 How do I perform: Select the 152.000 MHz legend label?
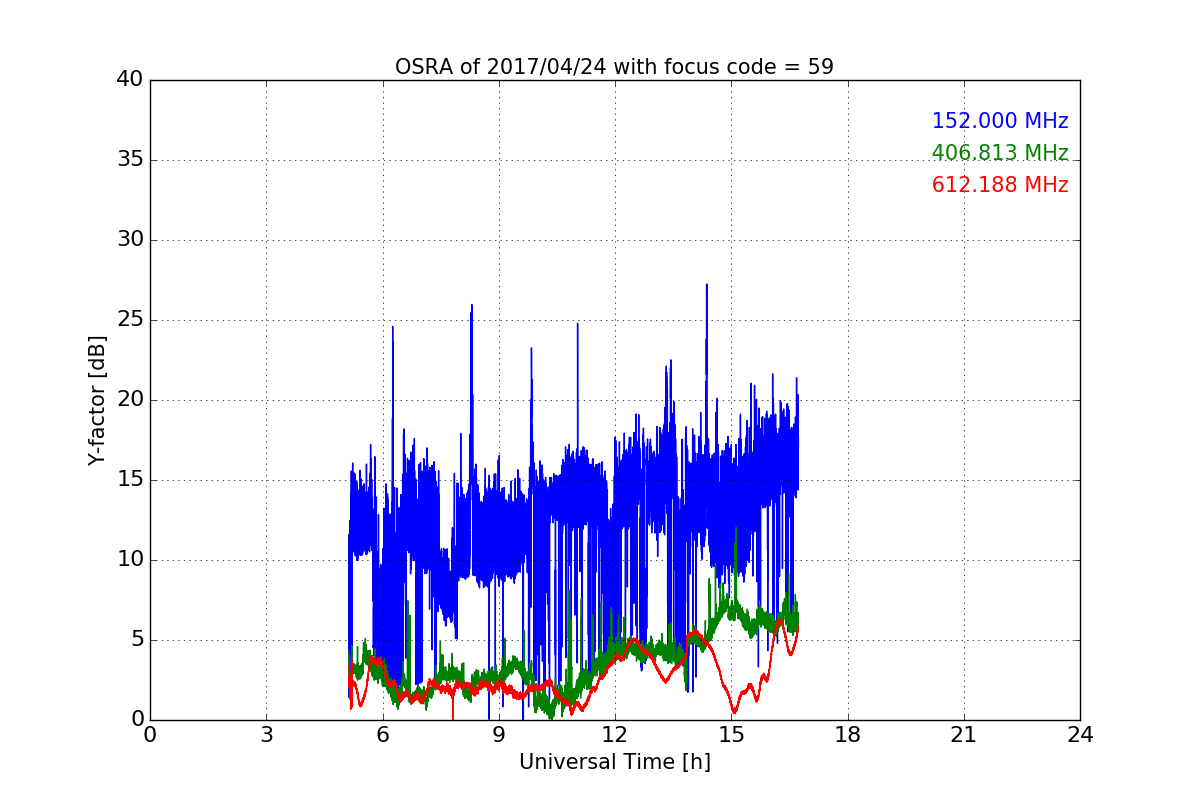(x=1000, y=121)
